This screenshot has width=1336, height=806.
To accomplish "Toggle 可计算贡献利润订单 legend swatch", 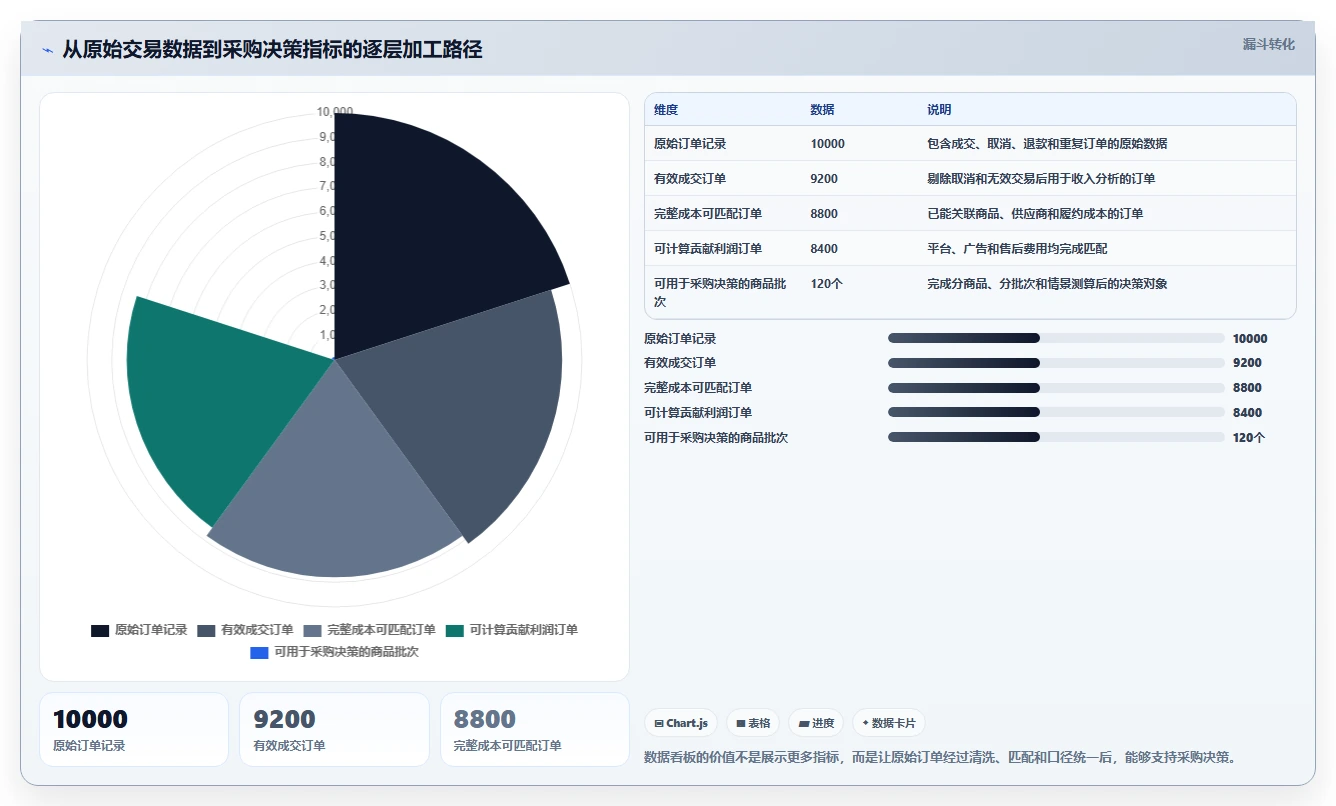I will click(455, 630).
